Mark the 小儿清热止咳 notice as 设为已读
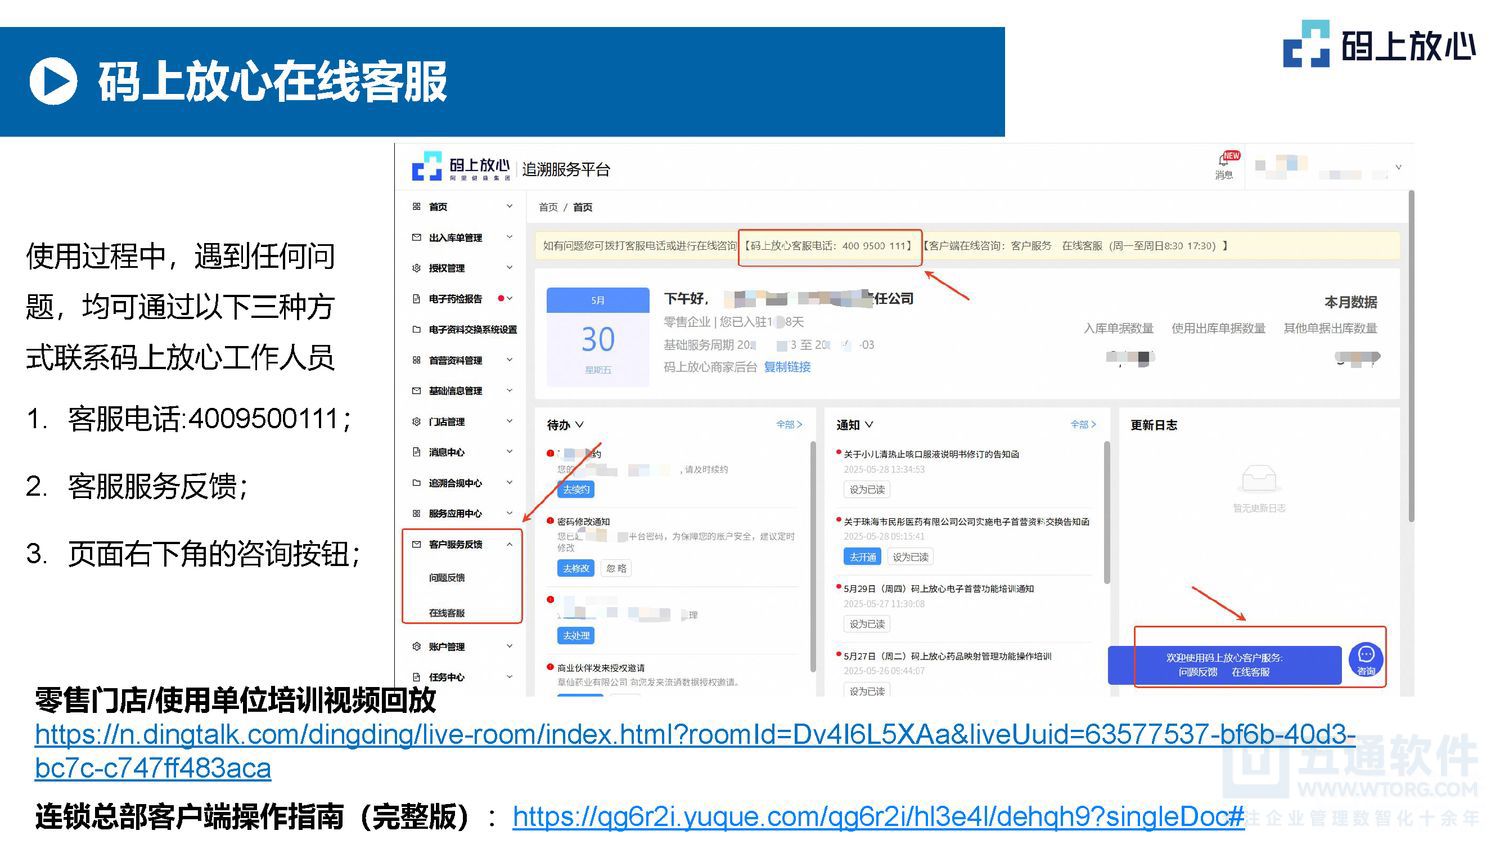The height and width of the screenshot is (844, 1500). 866,489
